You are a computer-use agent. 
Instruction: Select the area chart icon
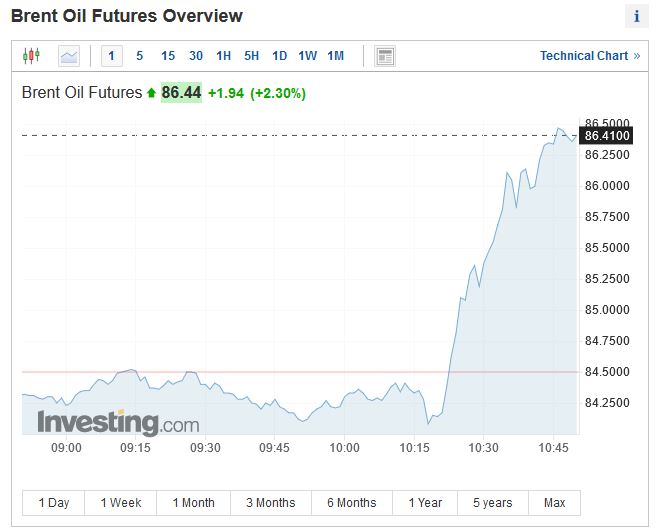pyautogui.click(x=68, y=56)
